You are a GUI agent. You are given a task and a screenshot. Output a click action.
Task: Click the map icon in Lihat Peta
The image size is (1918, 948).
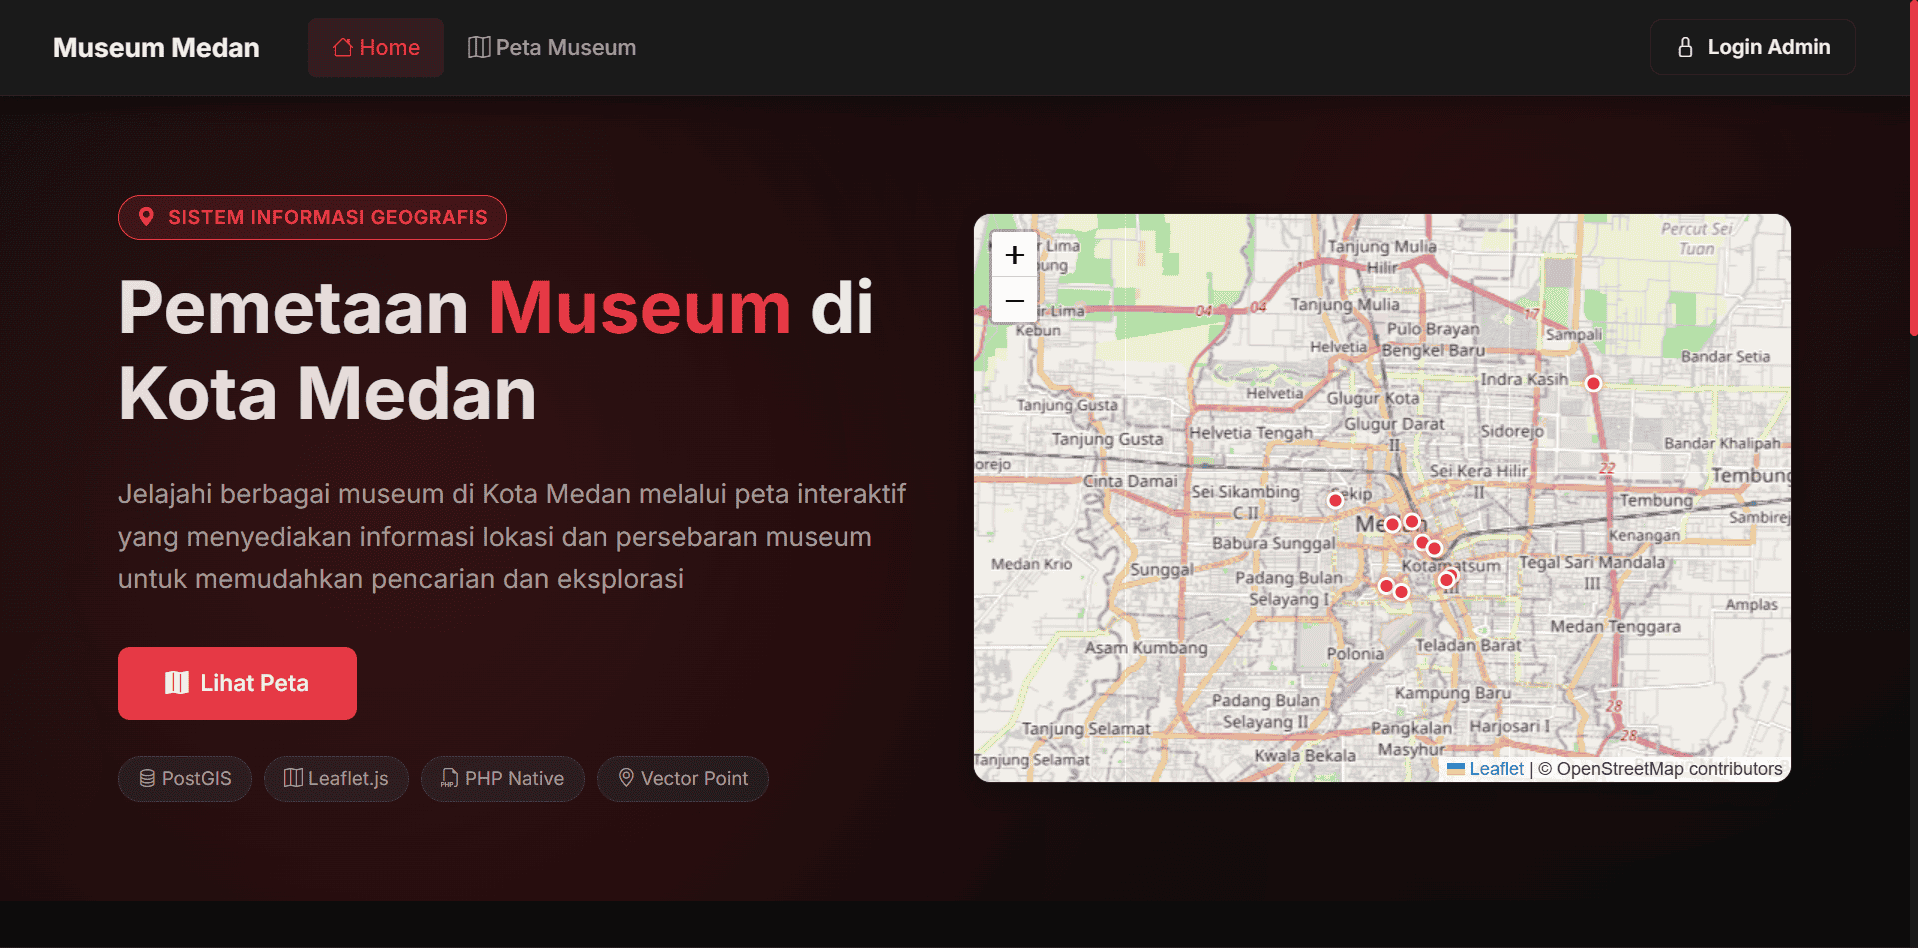(177, 683)
